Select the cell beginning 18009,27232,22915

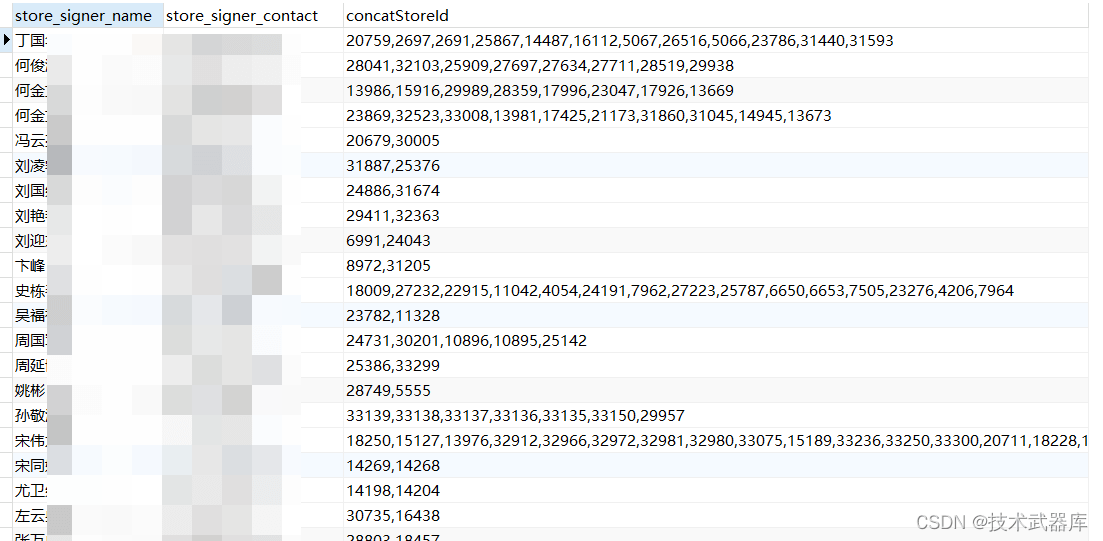tap(716, 291)
